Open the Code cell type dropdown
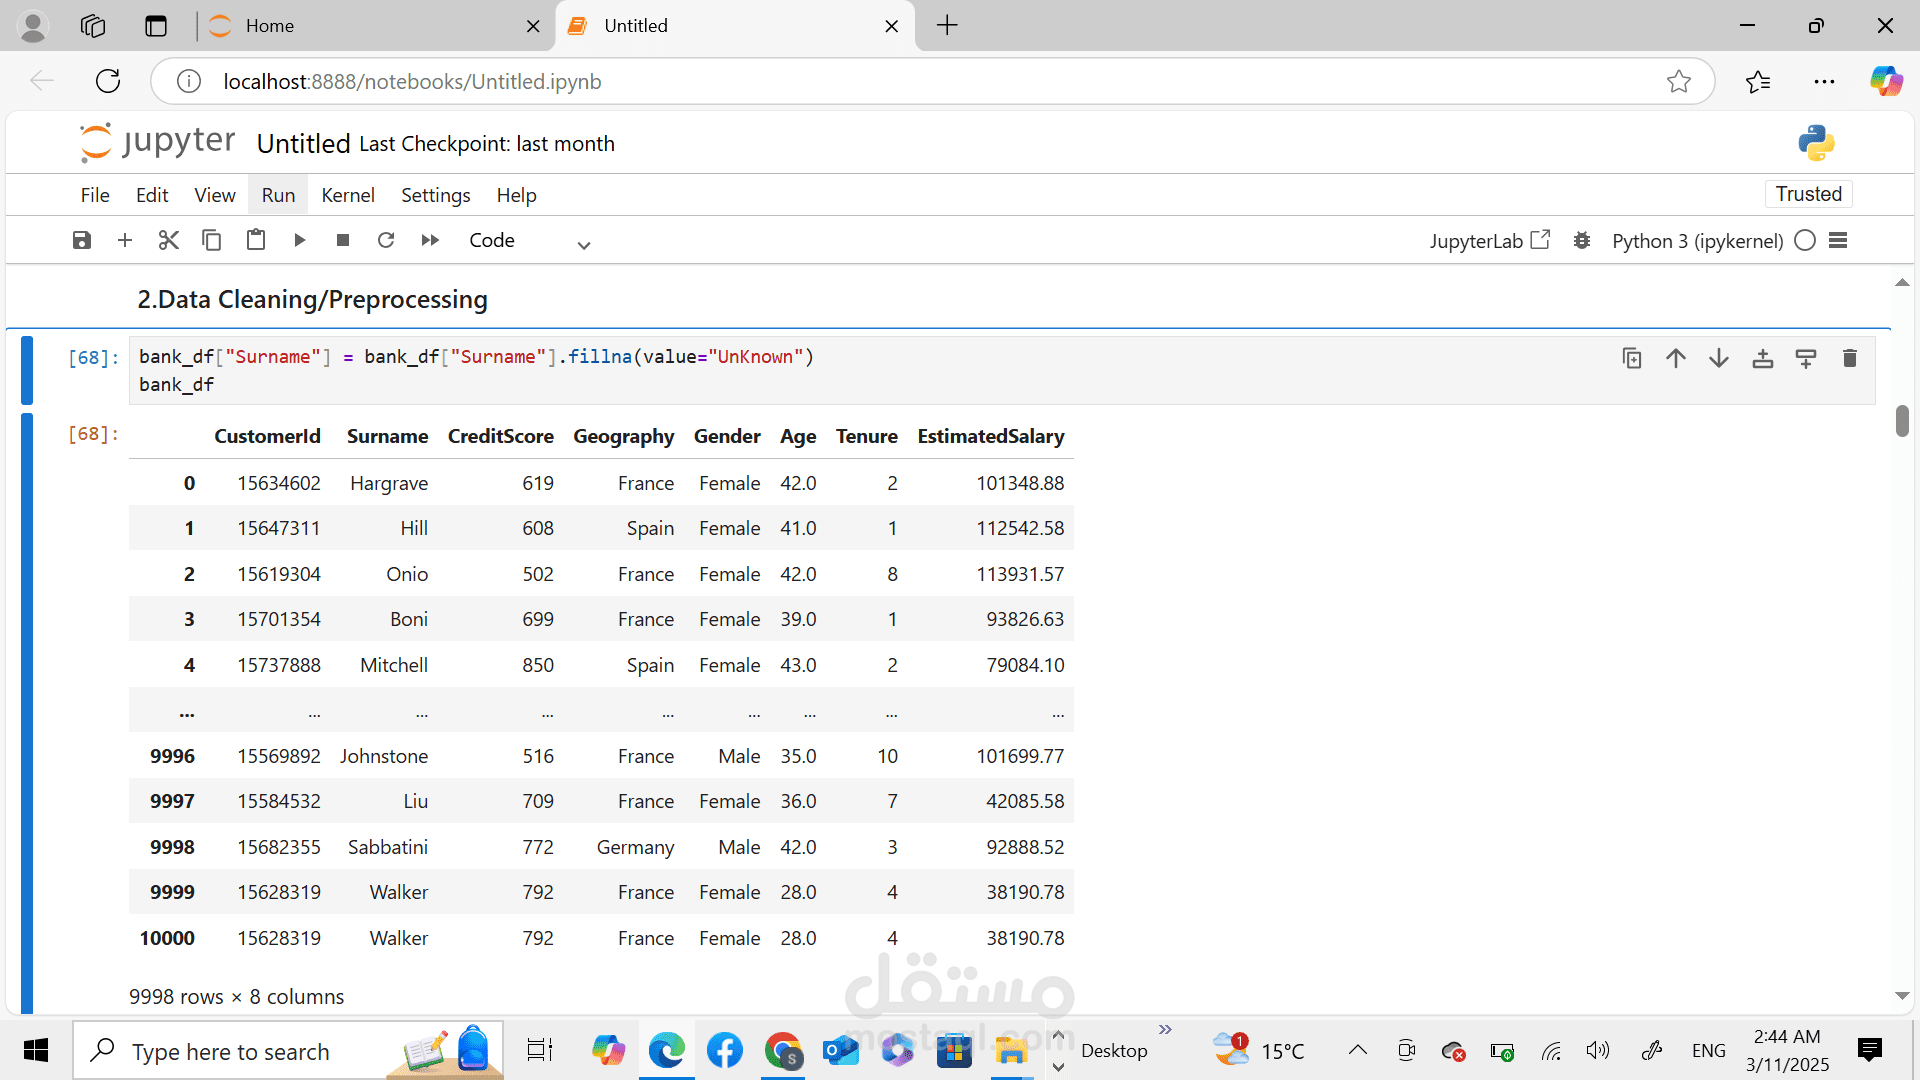This screenshot has height=1080, width=1920. click(530, 241)
